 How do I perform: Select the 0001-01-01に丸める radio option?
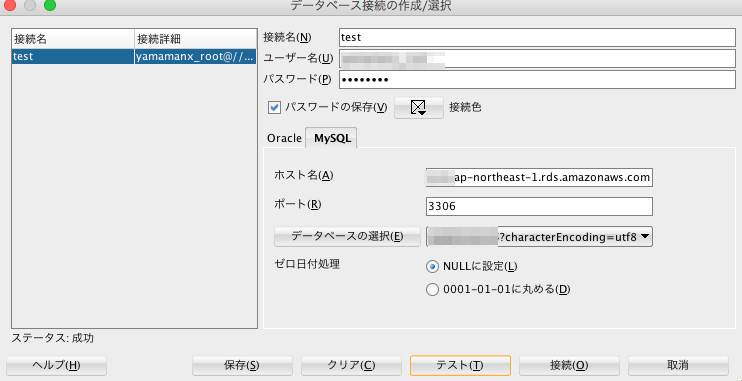click(x=433, y=289)
